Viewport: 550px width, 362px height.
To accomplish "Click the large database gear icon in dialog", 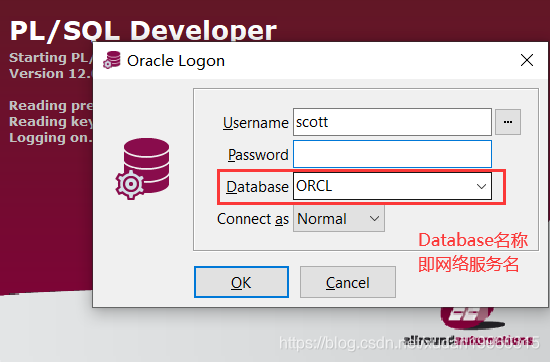I will [142, 169].
